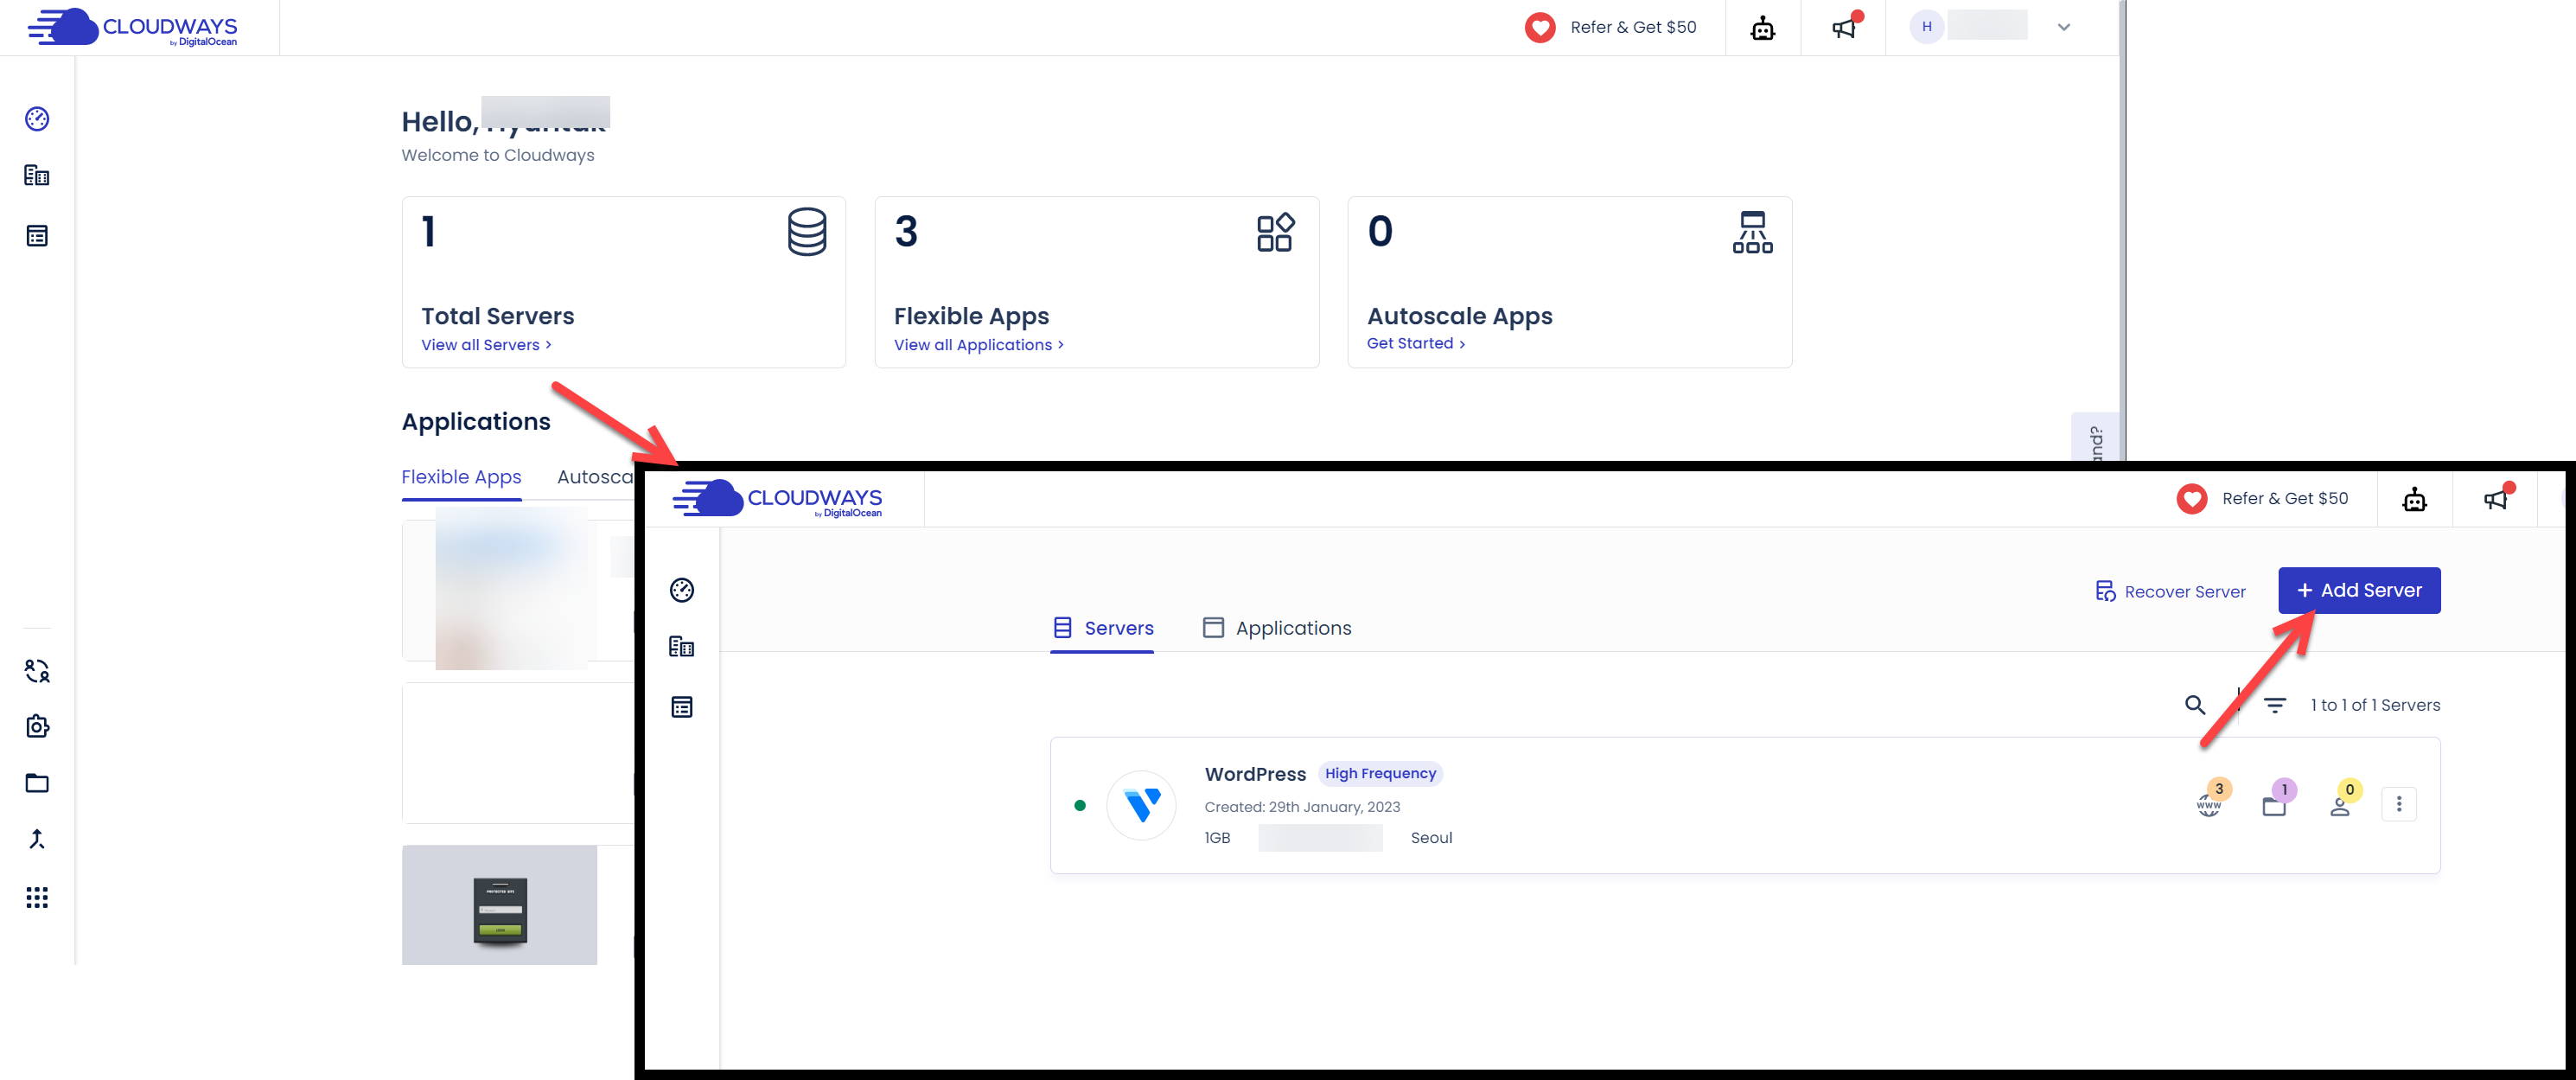This screenshot has width=2576, height=1080.
Task: Click View all Servers link
Action: click(x=485, y=345)
